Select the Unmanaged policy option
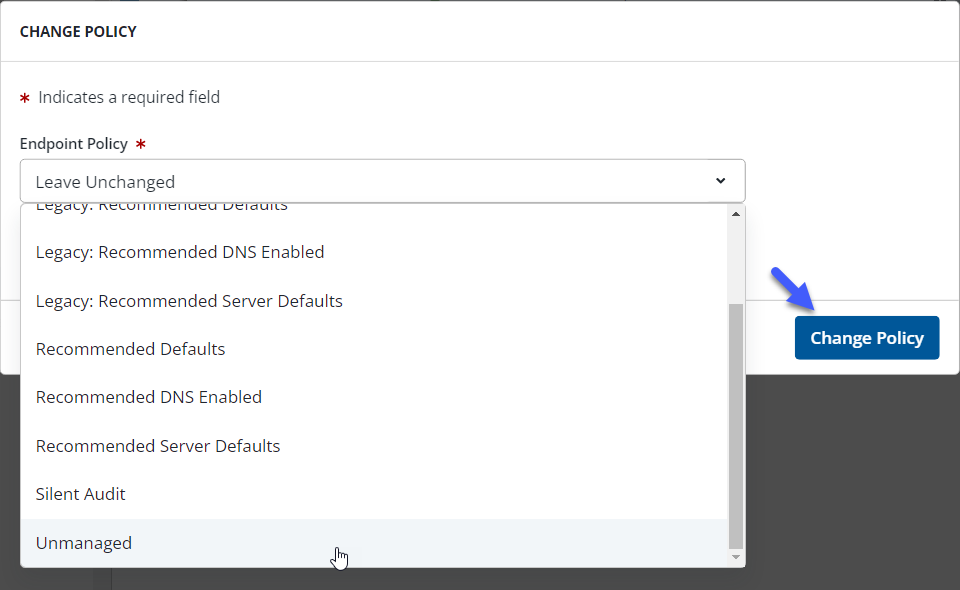Viewport: 960px width, 590px height. pos(373,543)
